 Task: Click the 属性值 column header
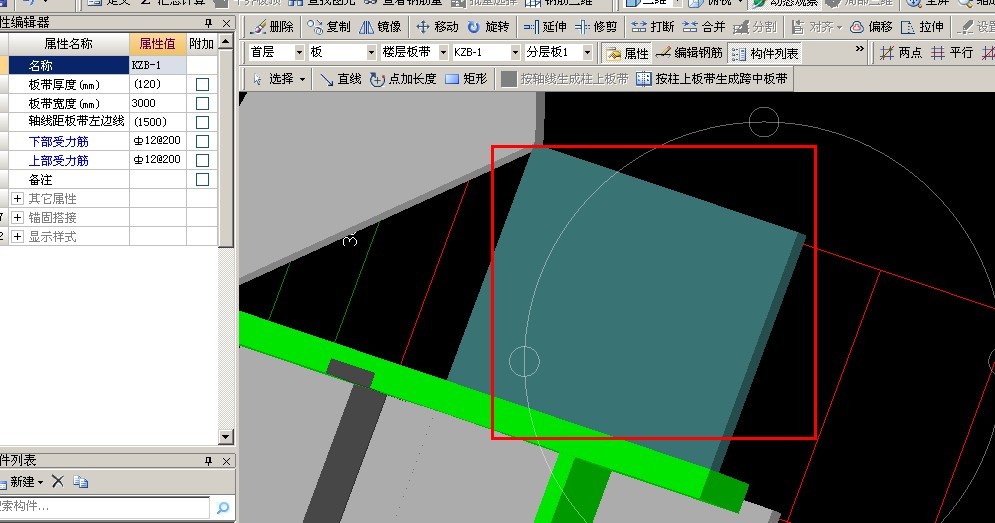157,44
